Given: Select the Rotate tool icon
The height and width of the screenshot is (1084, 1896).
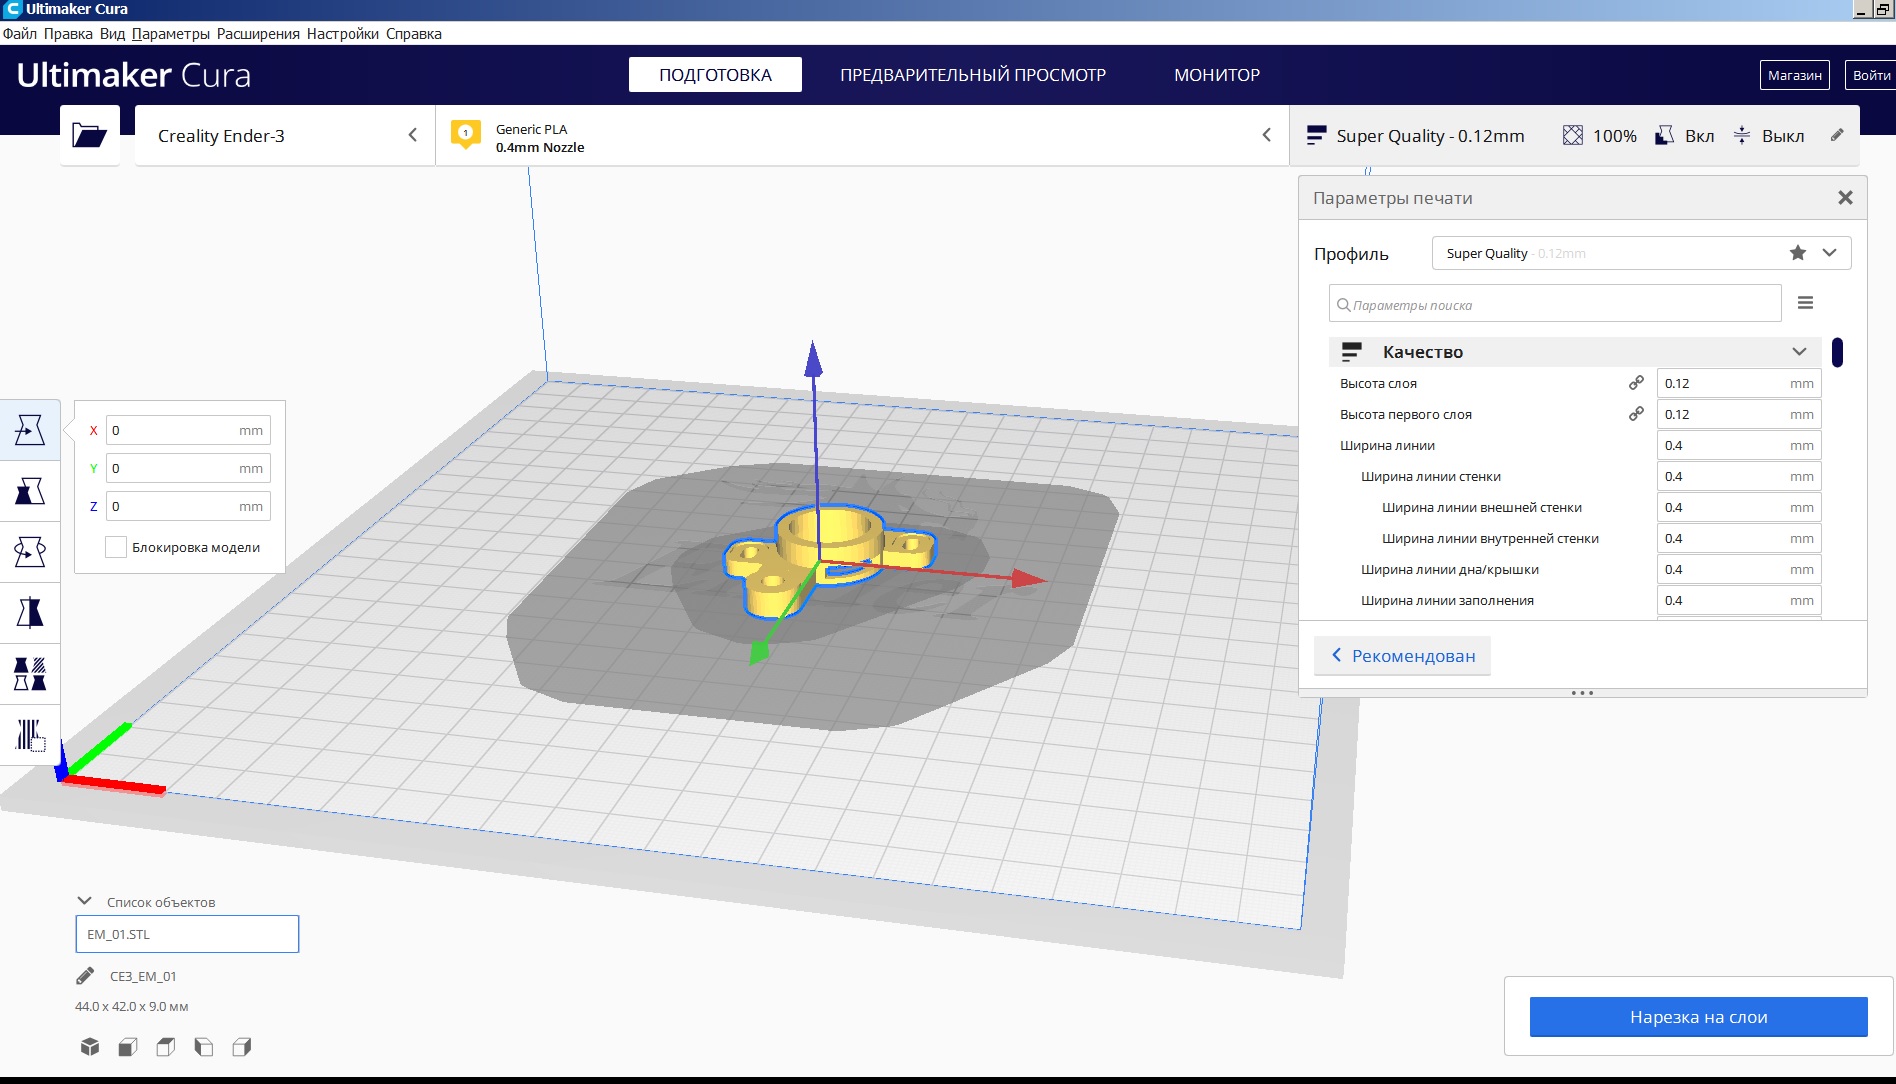Looking at the screenshot, I should (30, 552).
